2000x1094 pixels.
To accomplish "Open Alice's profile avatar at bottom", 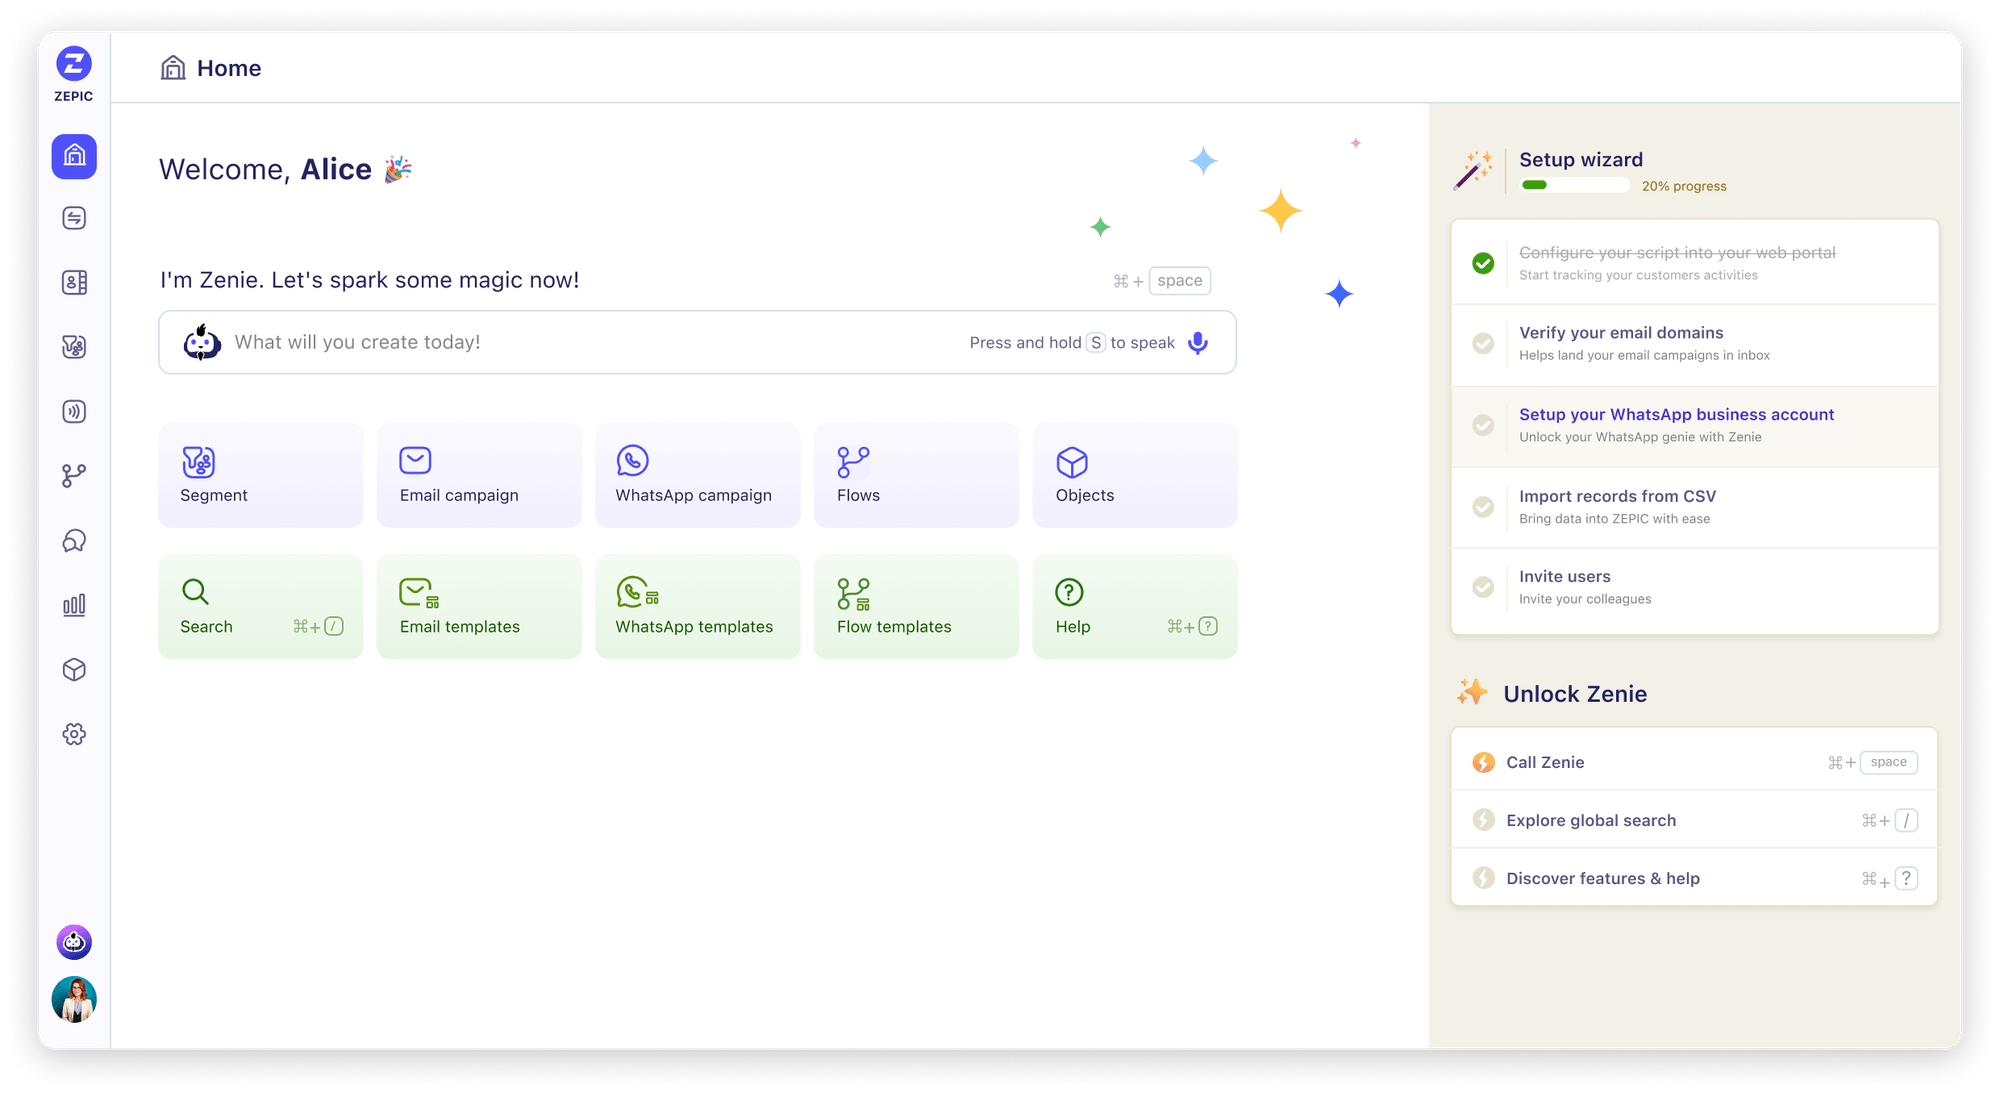I will click(73, 999).
